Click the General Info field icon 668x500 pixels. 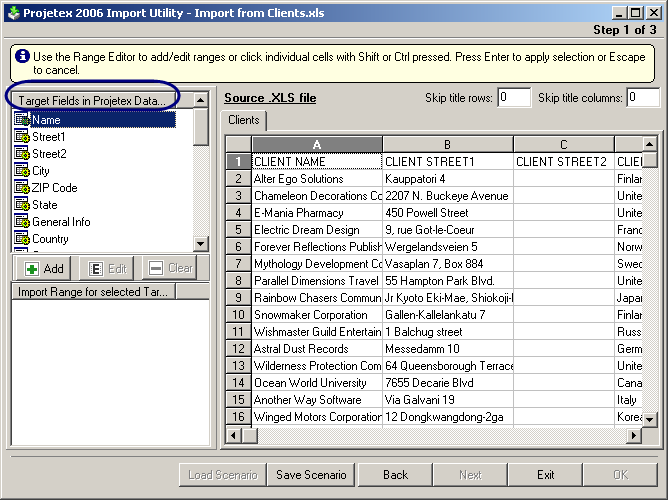[x=22, y=222]
